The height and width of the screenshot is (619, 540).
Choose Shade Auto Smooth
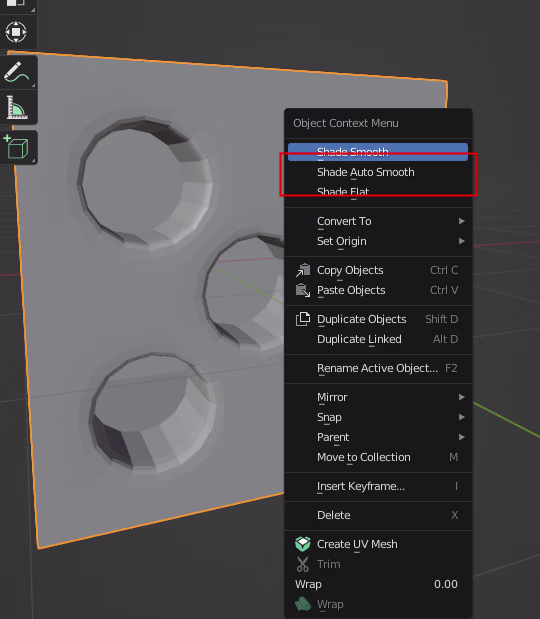[378, 172]
